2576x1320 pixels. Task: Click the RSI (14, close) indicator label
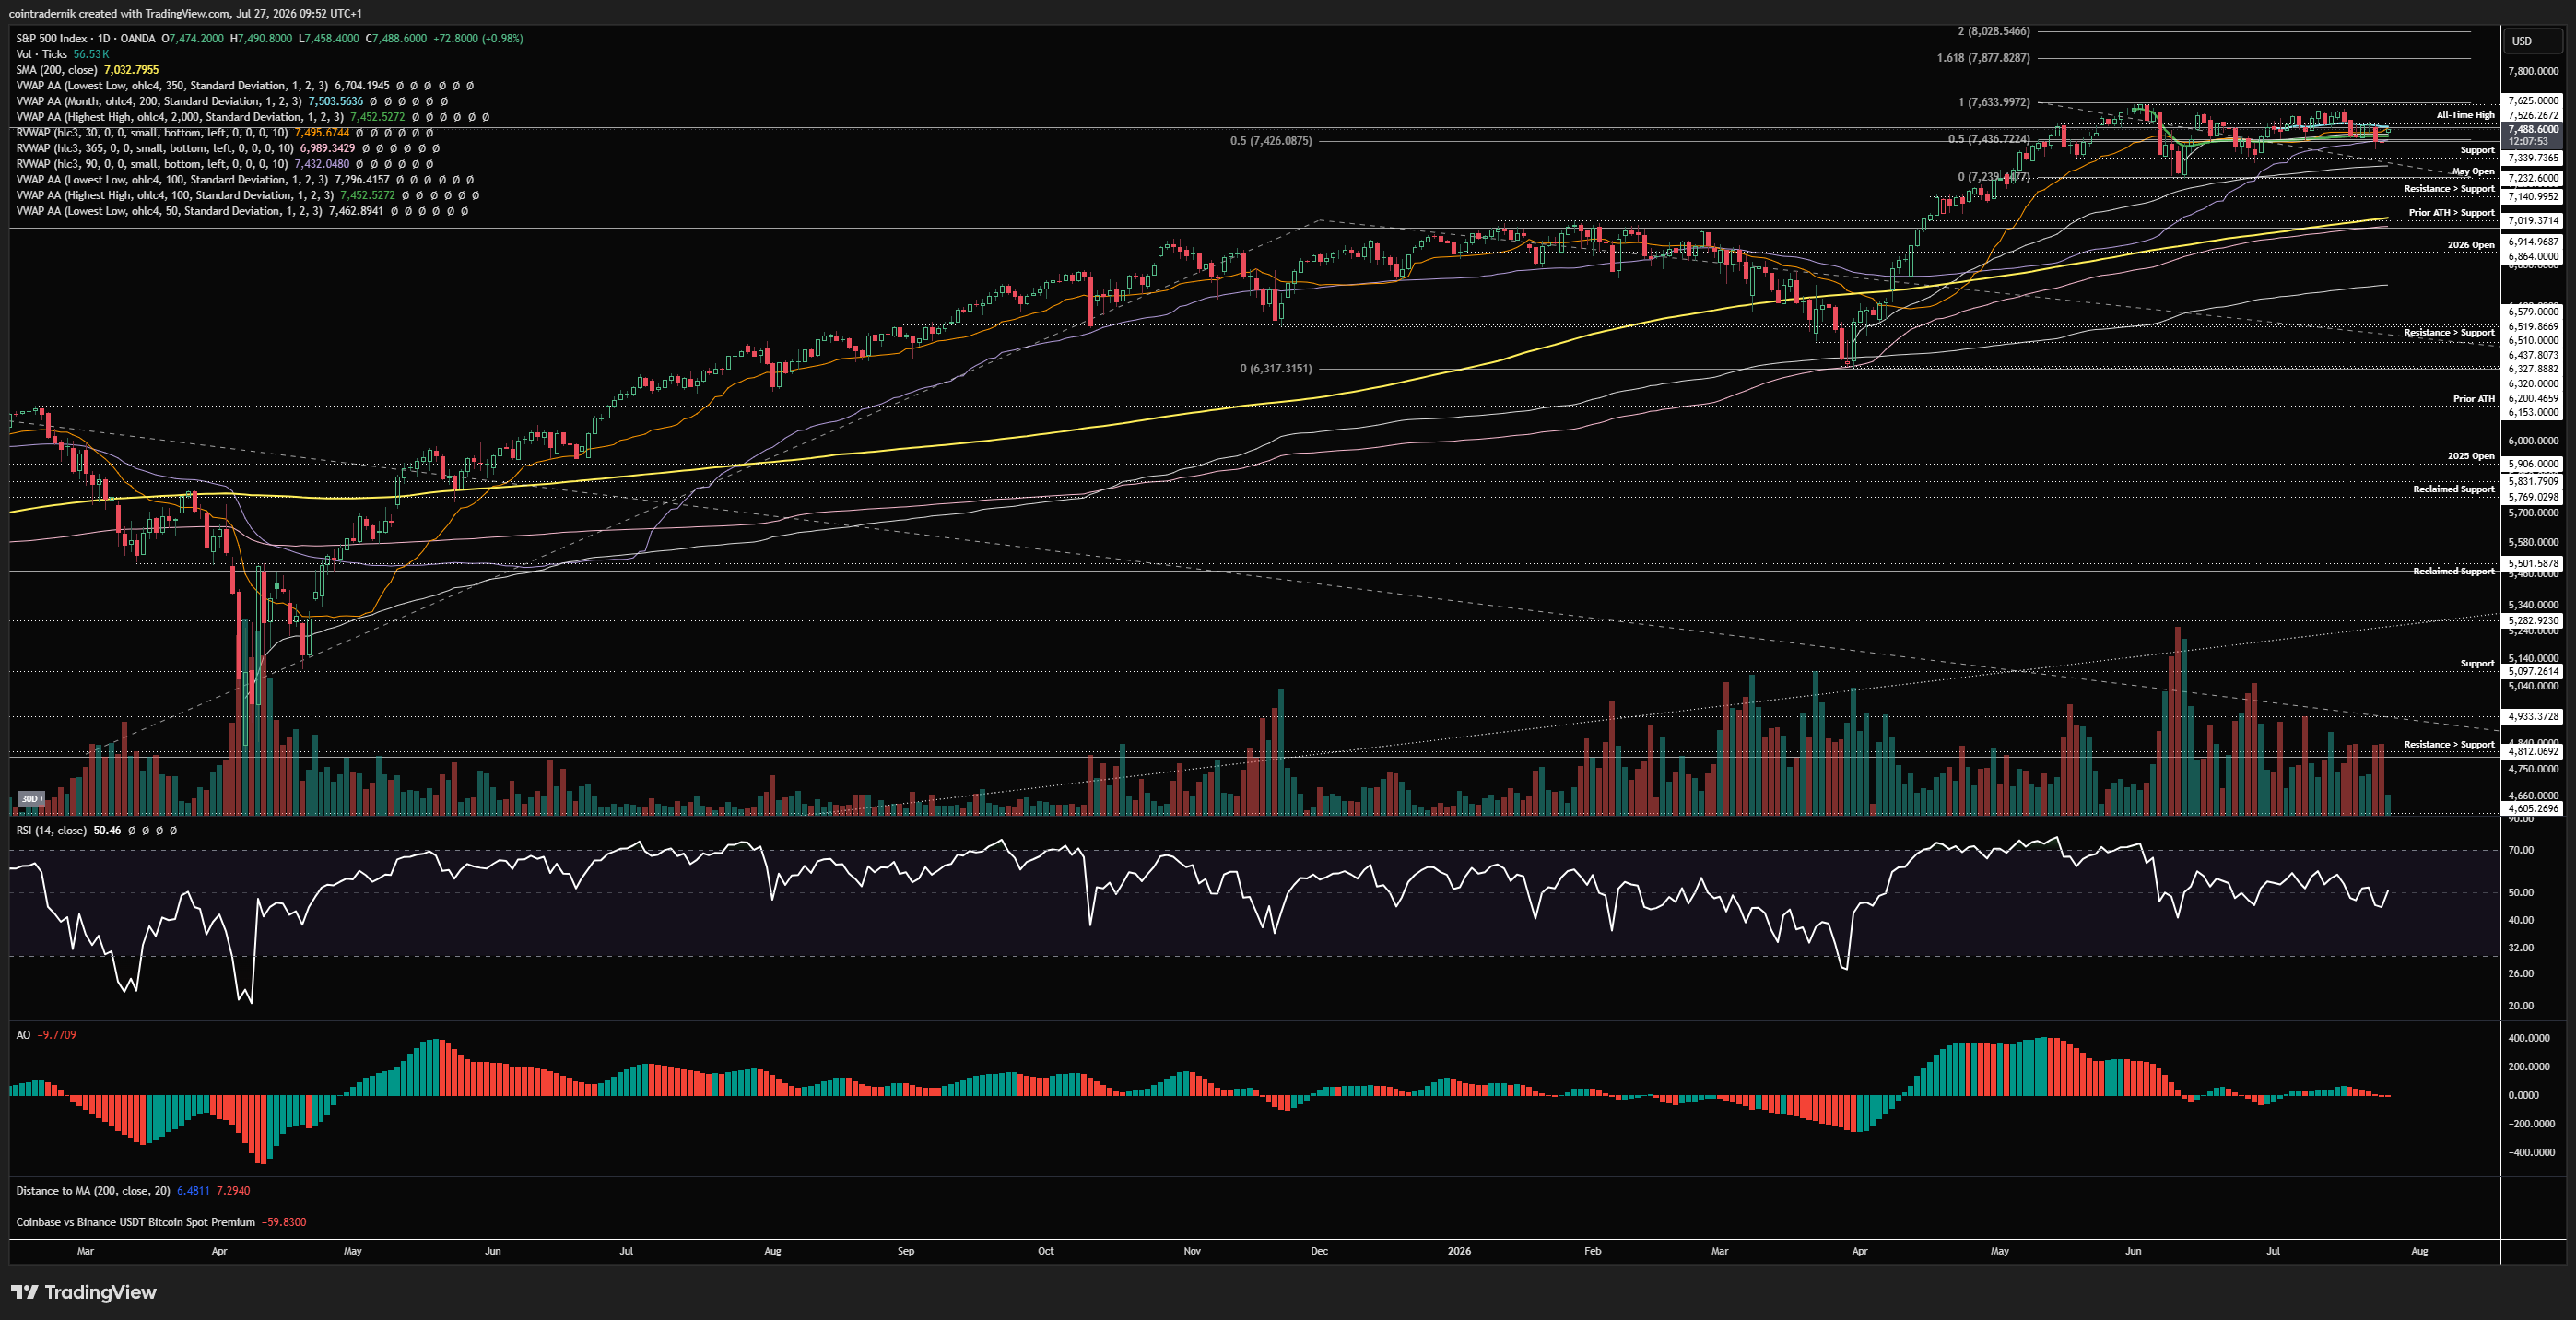(51, 830)
